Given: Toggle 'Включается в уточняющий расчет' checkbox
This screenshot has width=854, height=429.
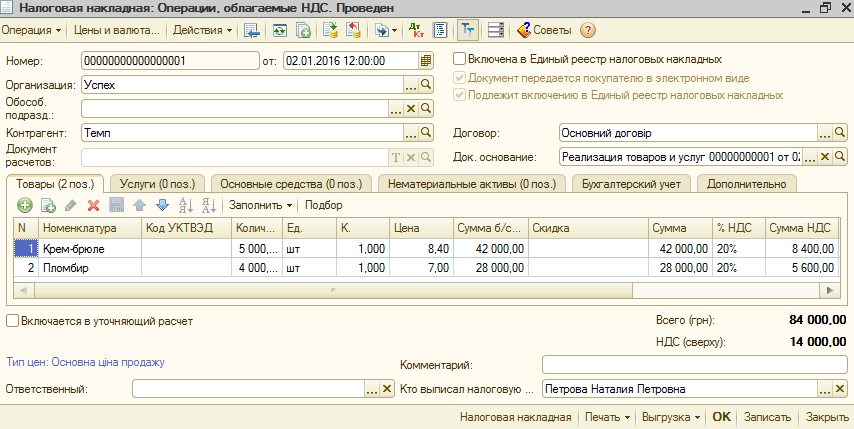Looking at the screenshot, I should (x=12, y=321).
